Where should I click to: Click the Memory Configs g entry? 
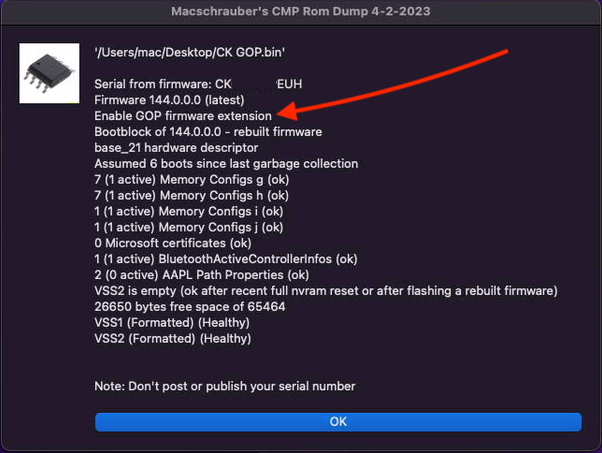click(192, 180)
